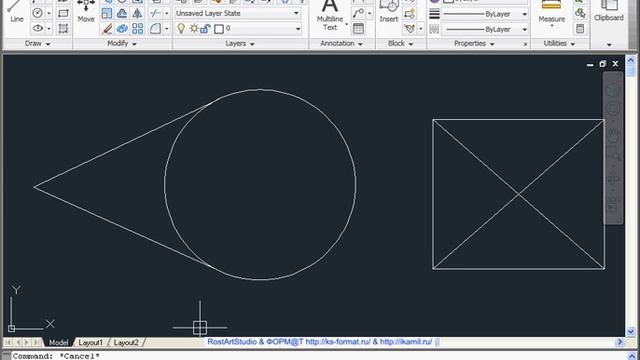Click the Edit block icon in Block panel
Viewport: 640px width, 360px height.
tap(409, 13)
